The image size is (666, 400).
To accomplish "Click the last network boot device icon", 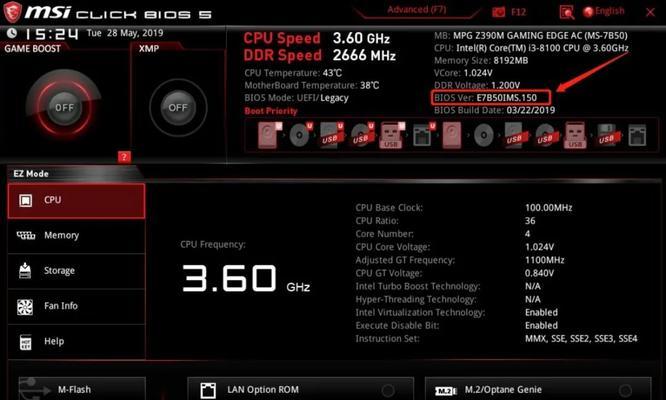I will (637, 135).
